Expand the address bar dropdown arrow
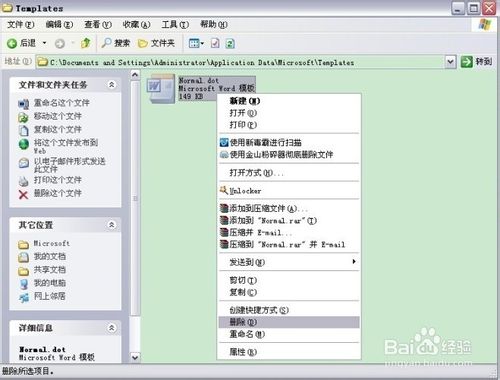The height and width of the screenshot is (380, 500). 450,62
